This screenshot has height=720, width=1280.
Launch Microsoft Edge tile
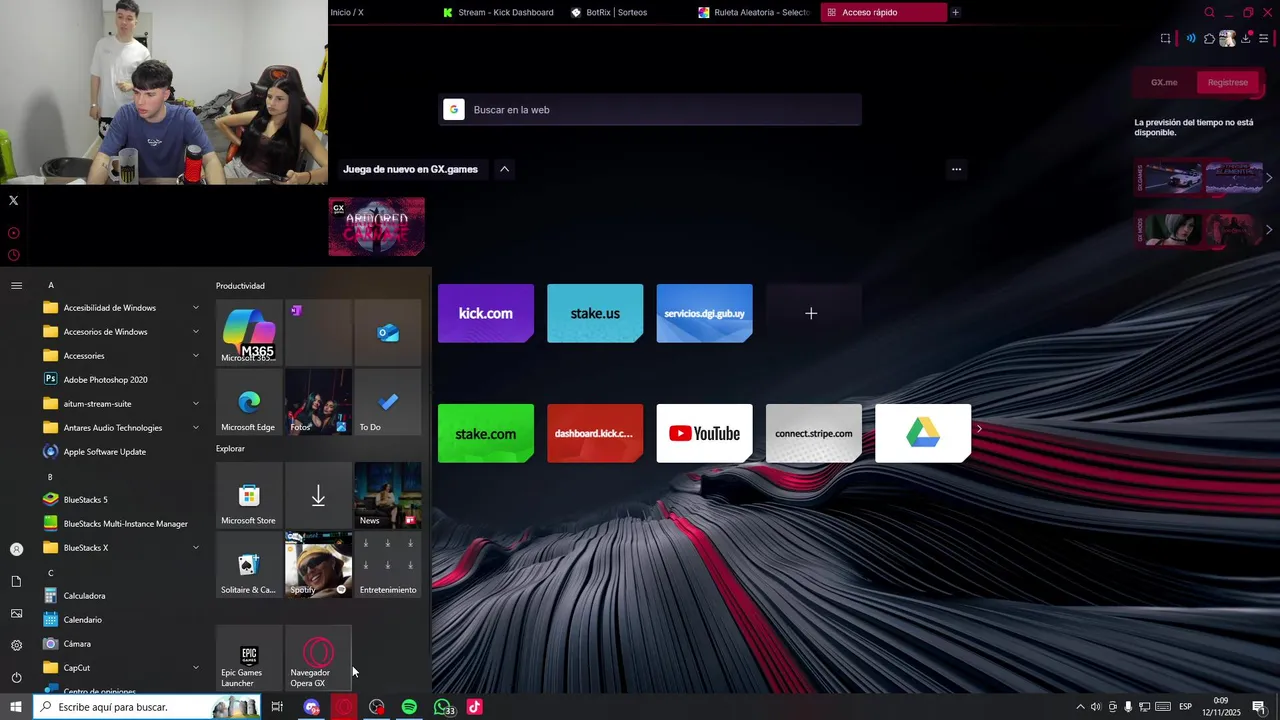(x=249, y=402)
